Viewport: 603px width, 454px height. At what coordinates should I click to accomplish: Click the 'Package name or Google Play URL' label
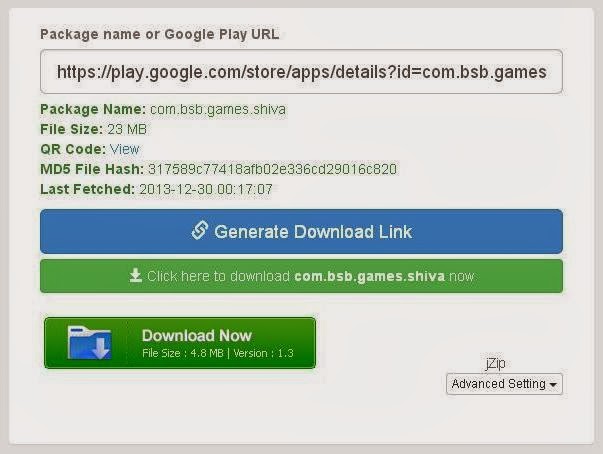[160, 34]
